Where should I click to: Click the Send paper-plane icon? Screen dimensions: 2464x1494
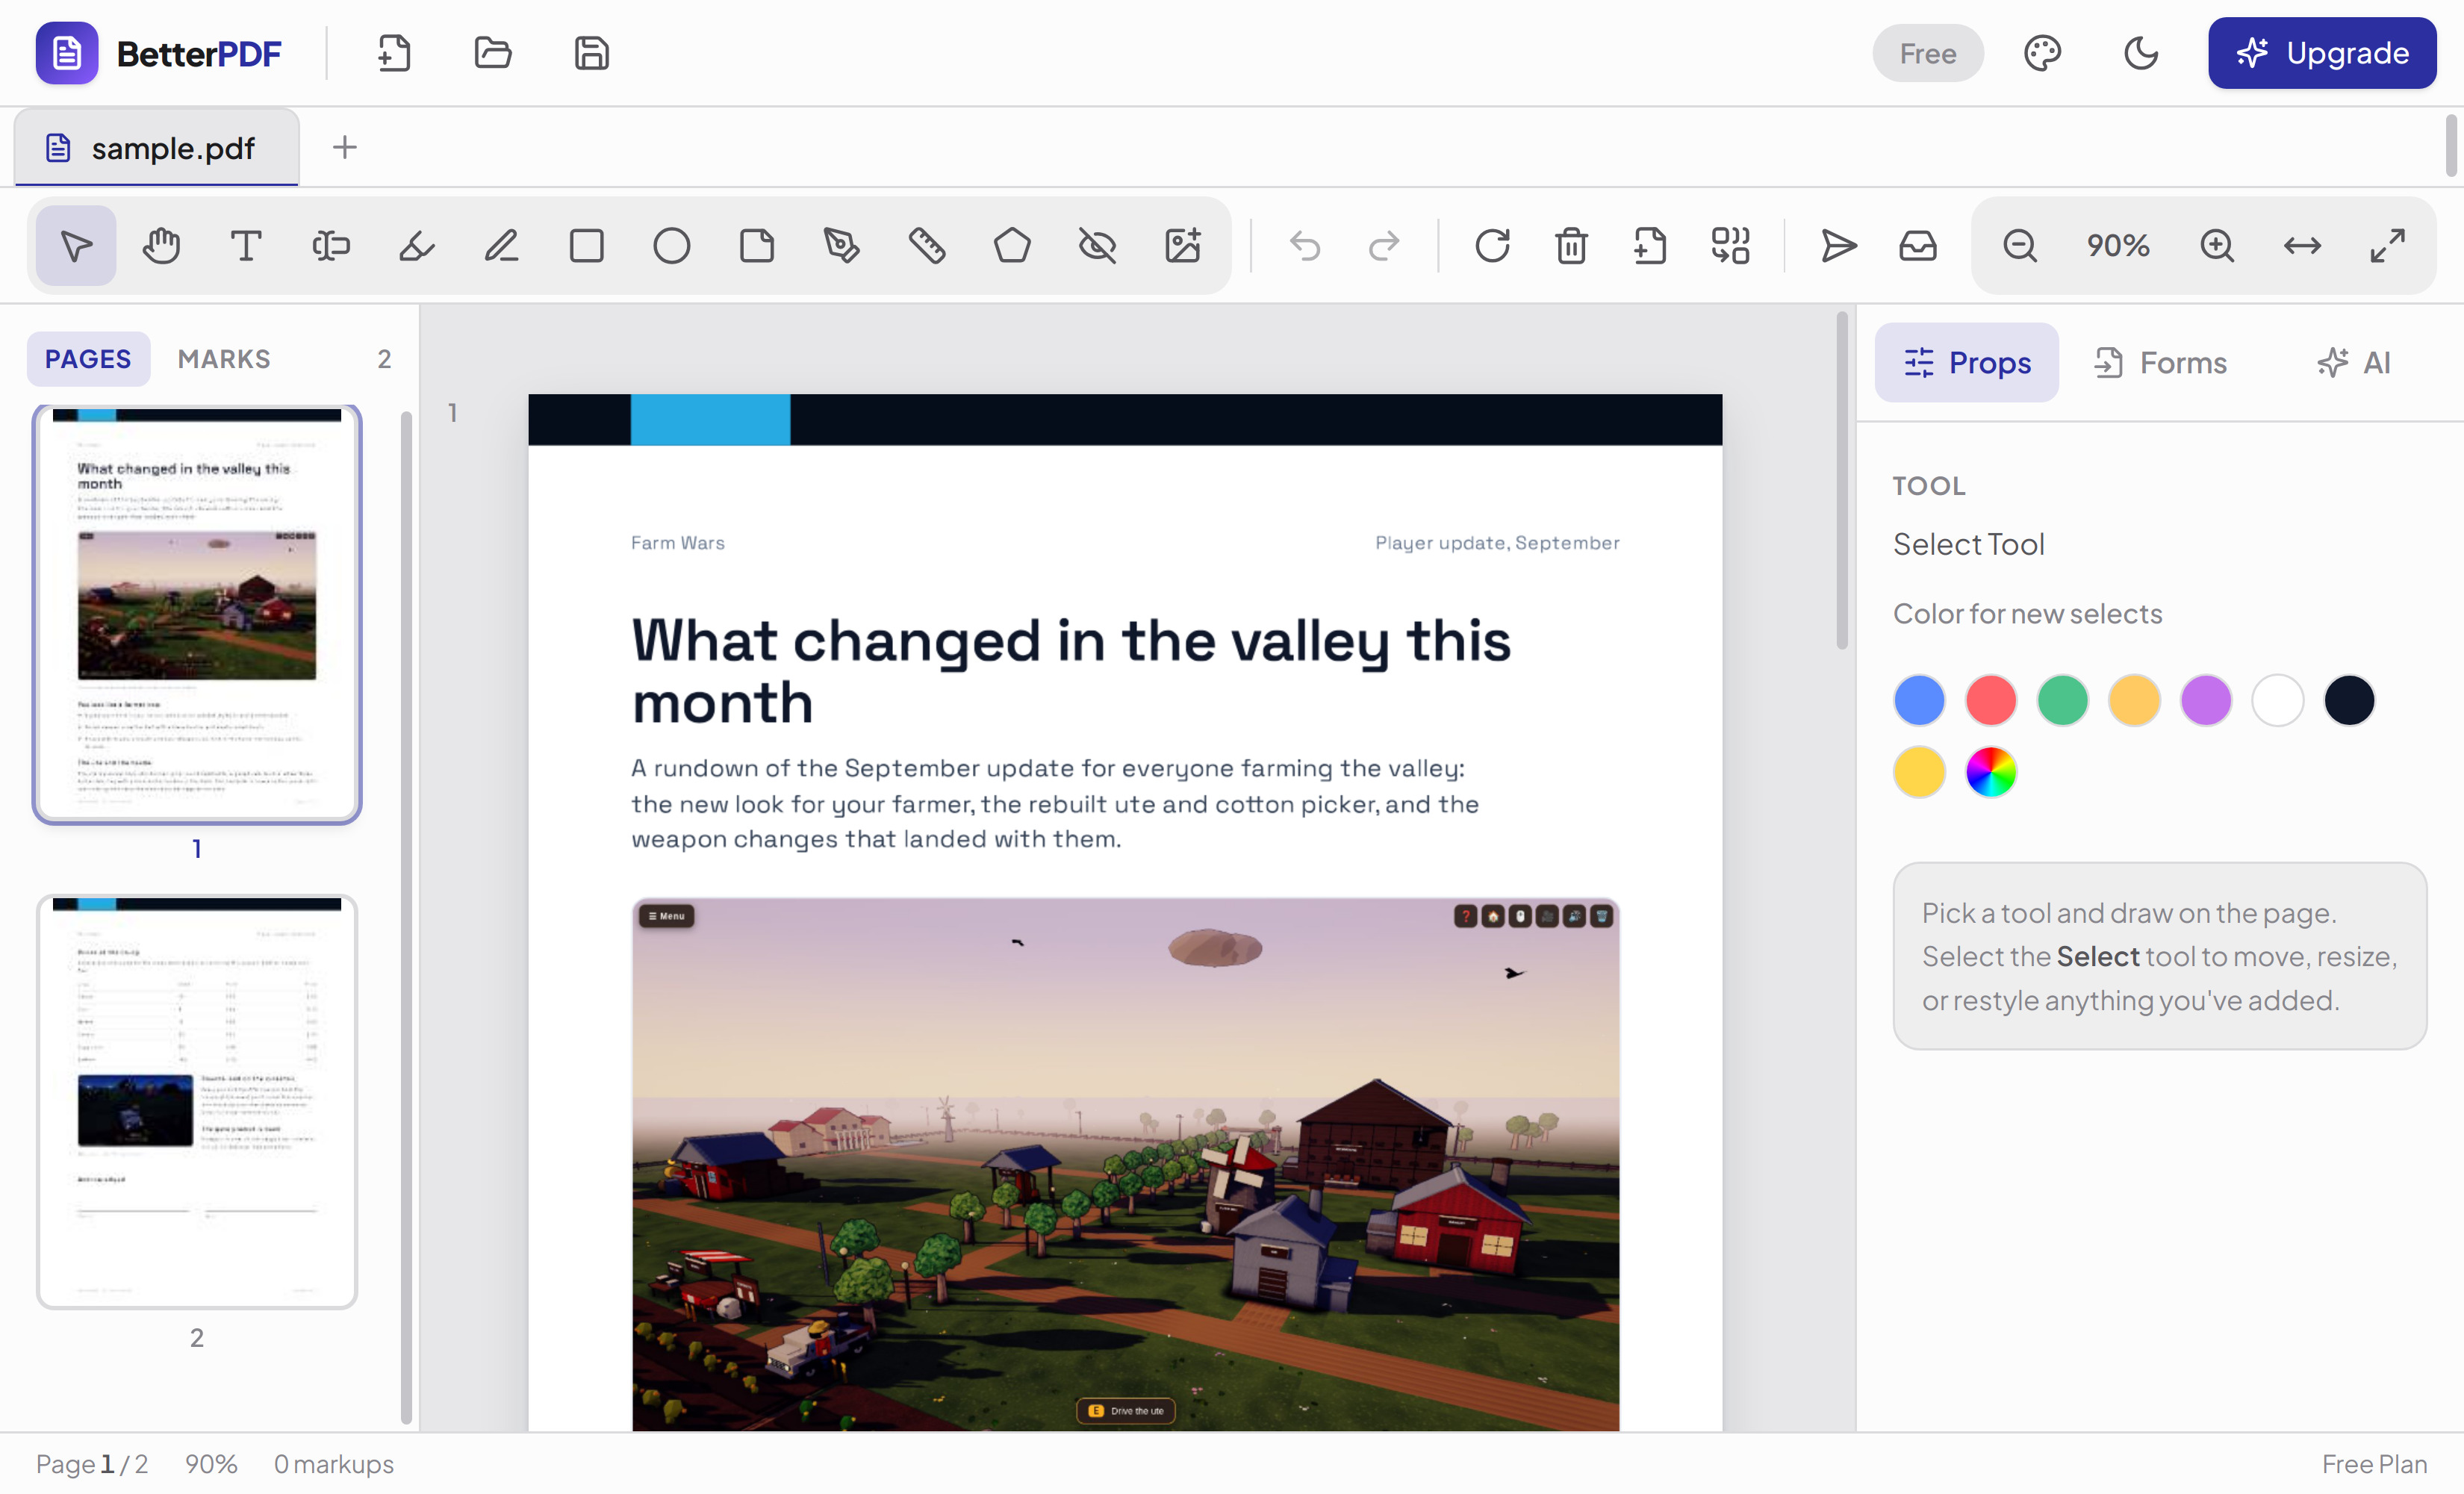pos(1838,245)
